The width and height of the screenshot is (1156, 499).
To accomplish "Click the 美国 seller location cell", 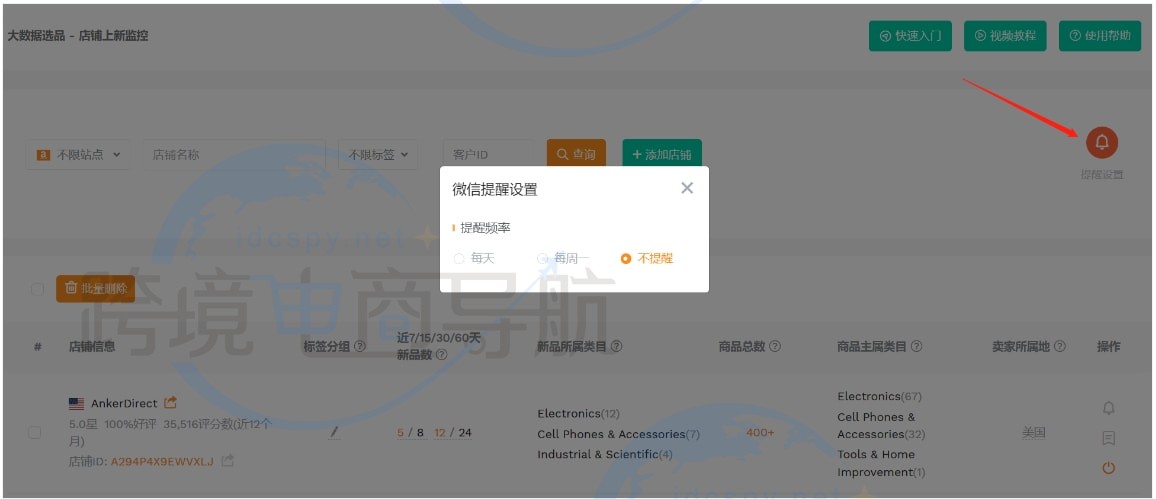I will point(1034,433).
